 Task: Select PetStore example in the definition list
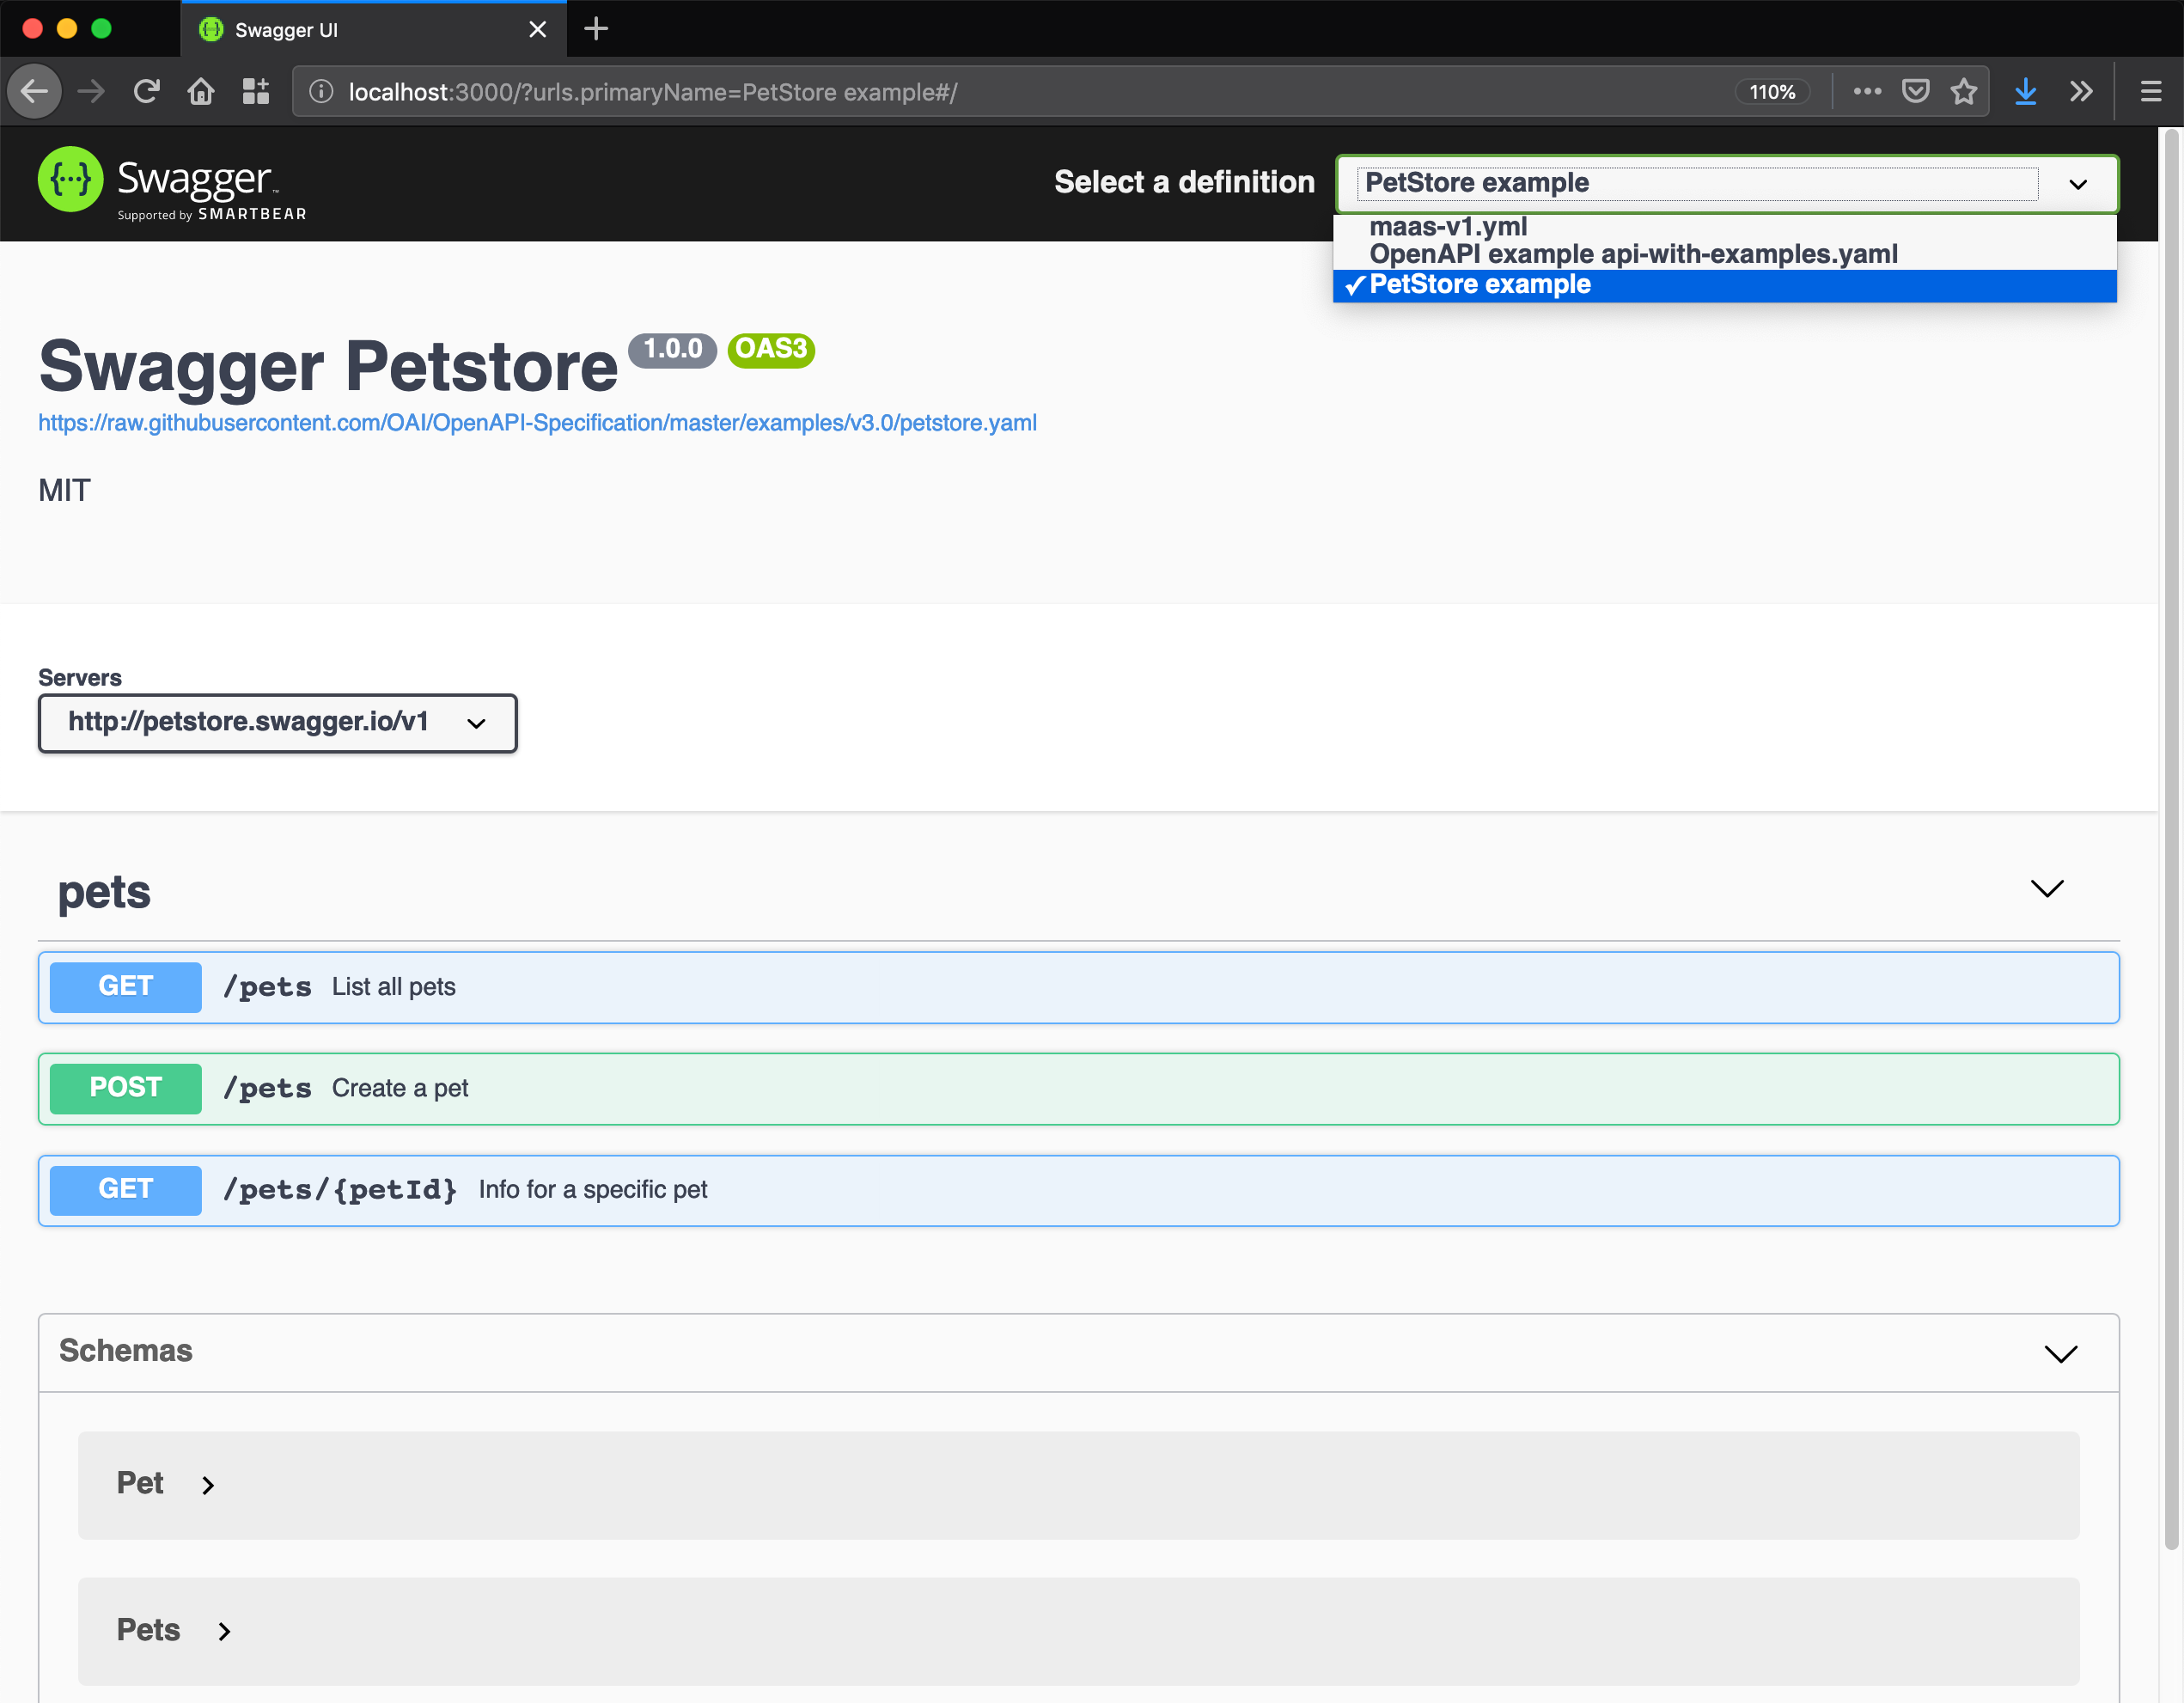pyautogui.click(x=1725, y=285)
